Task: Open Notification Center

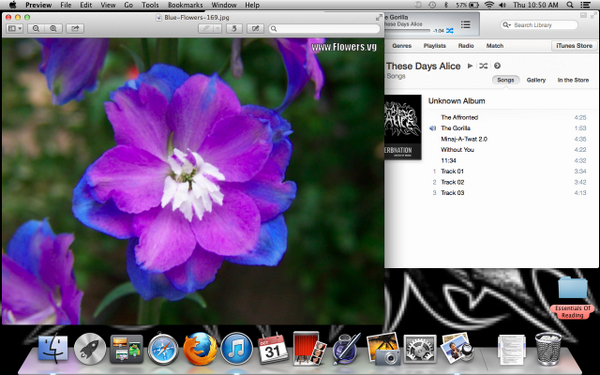Action: point(585,5)
